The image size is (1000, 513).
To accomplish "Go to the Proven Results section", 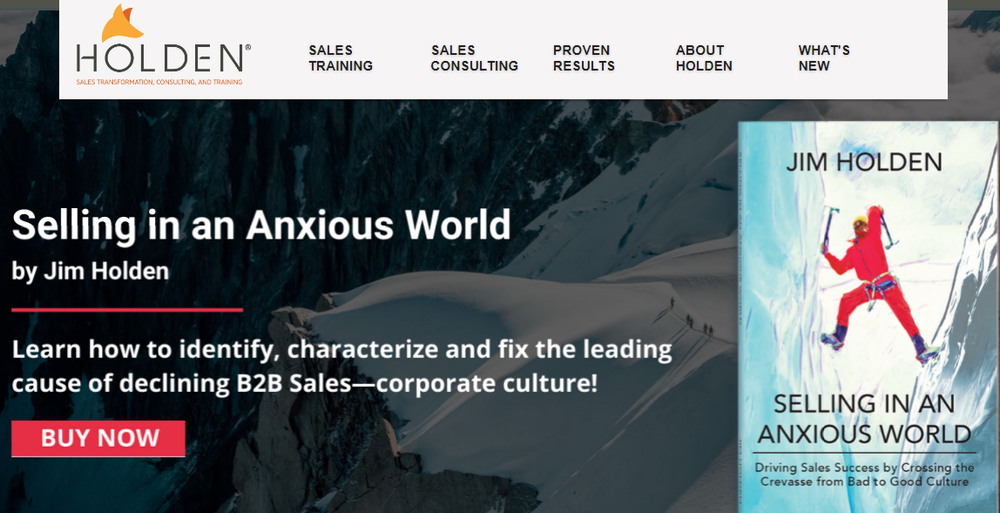I will (x=584, y=58).
